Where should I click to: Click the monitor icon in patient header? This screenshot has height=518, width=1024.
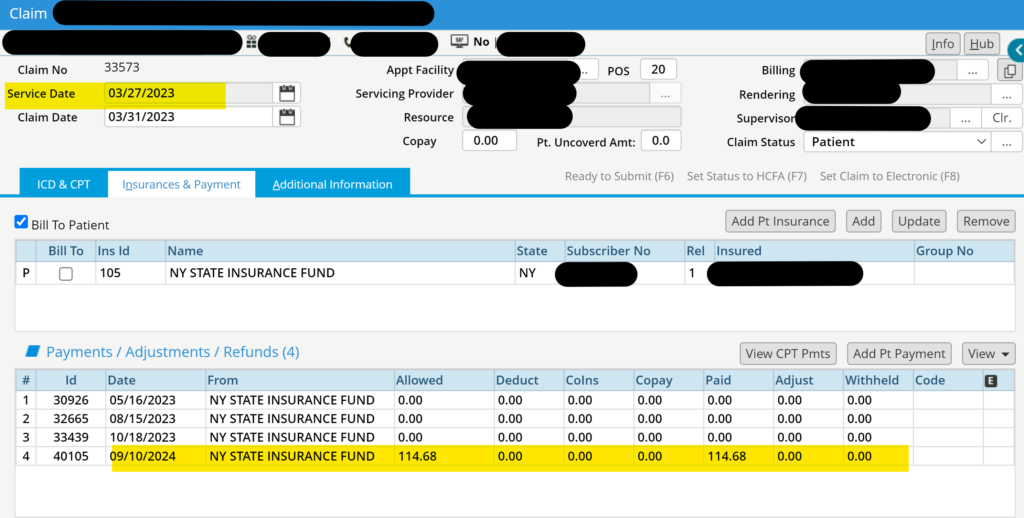click(x=460, y=42)
